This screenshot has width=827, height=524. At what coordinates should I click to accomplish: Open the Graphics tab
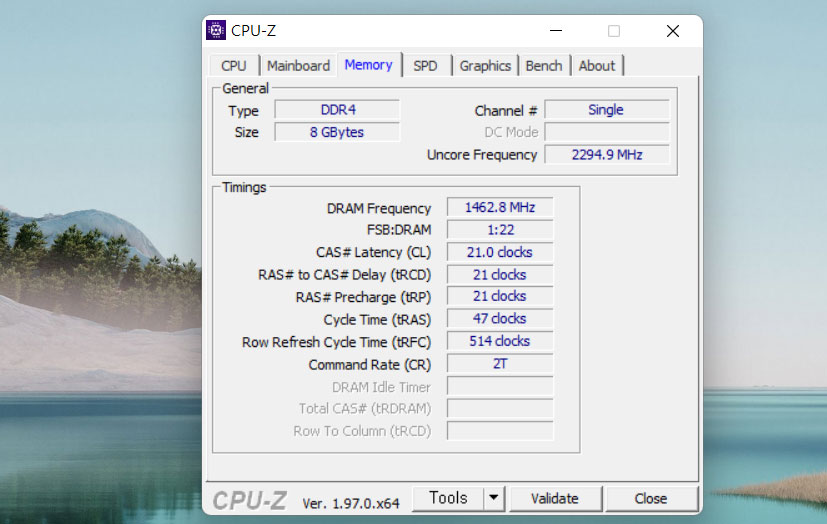click(x=485, y=66)
